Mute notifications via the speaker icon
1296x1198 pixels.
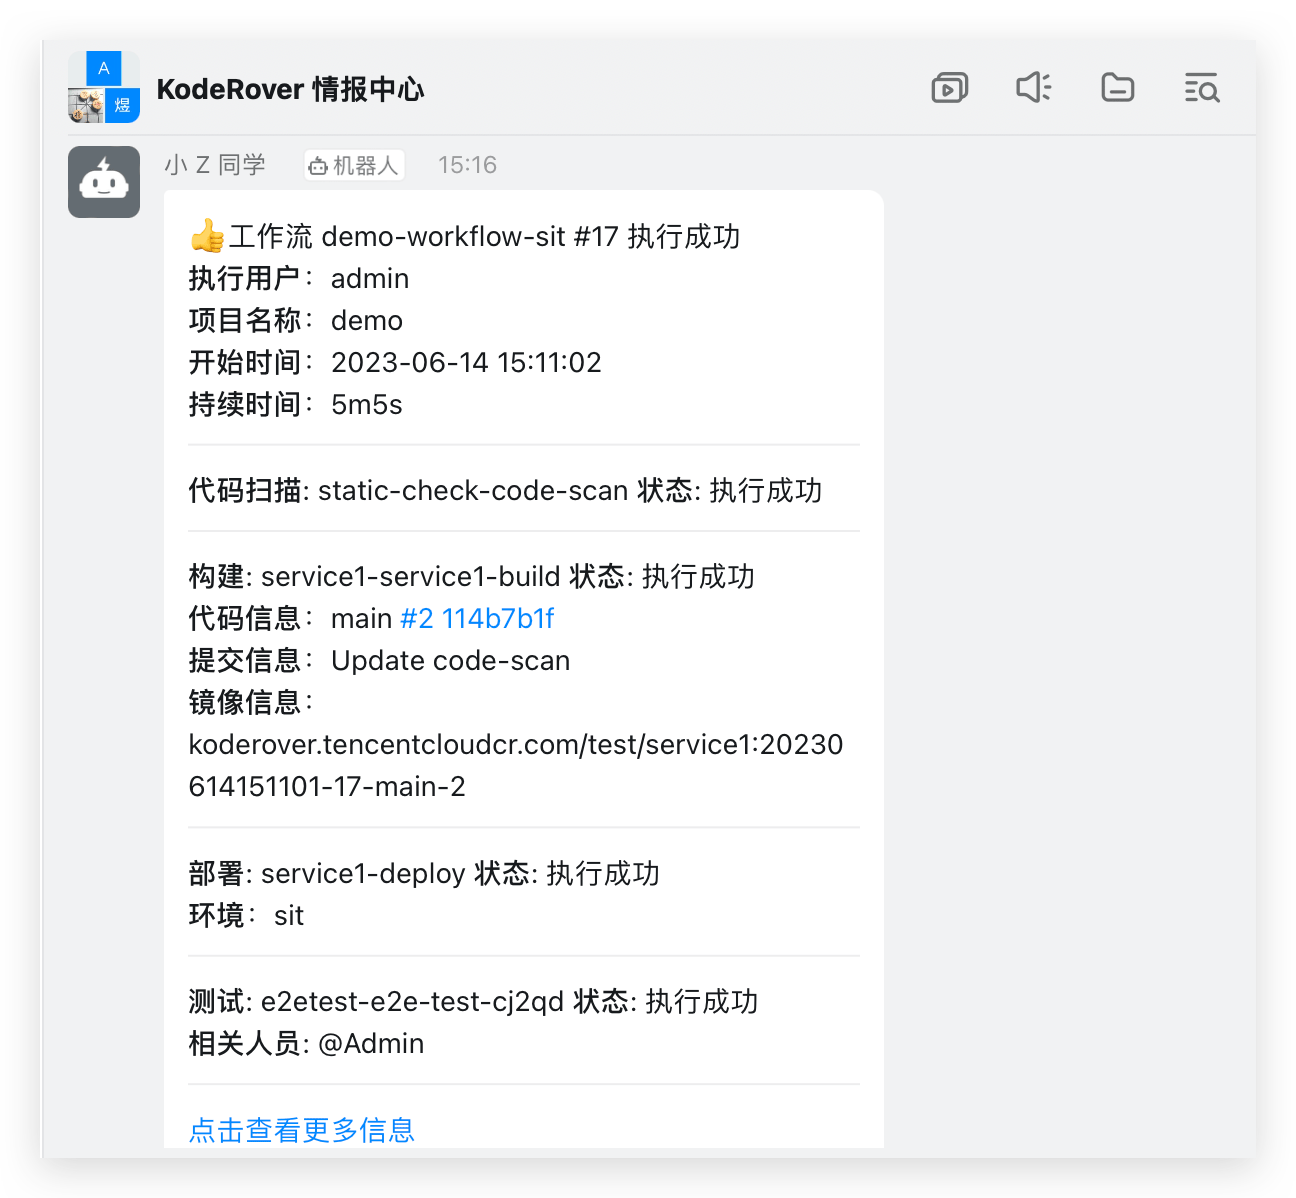pyautogui.click(x=1033, y=87)
